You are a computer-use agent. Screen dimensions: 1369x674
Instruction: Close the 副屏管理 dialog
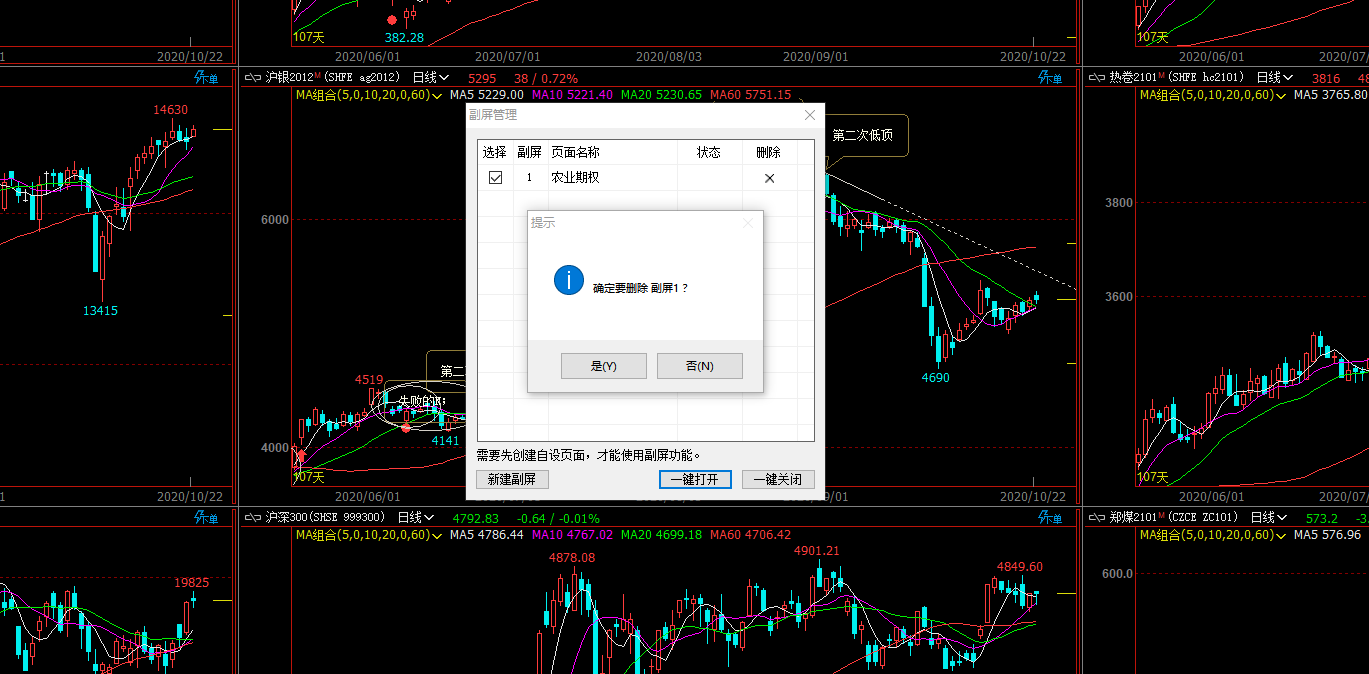coord(810,115)
